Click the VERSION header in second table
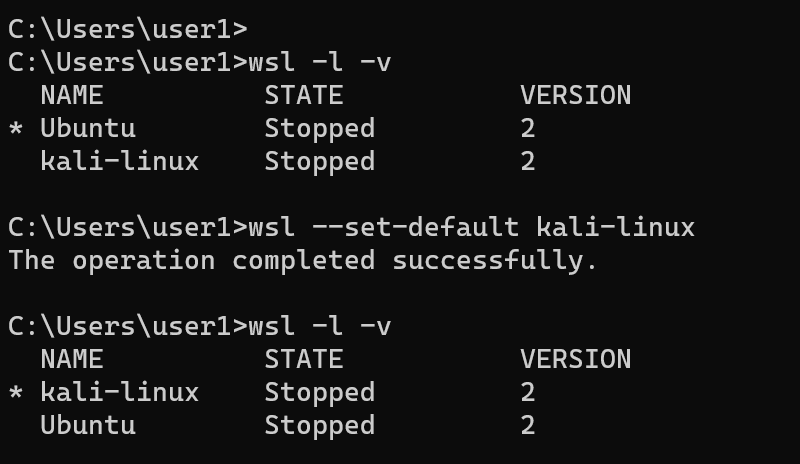The image size is (800, 464). coord(576,359)
